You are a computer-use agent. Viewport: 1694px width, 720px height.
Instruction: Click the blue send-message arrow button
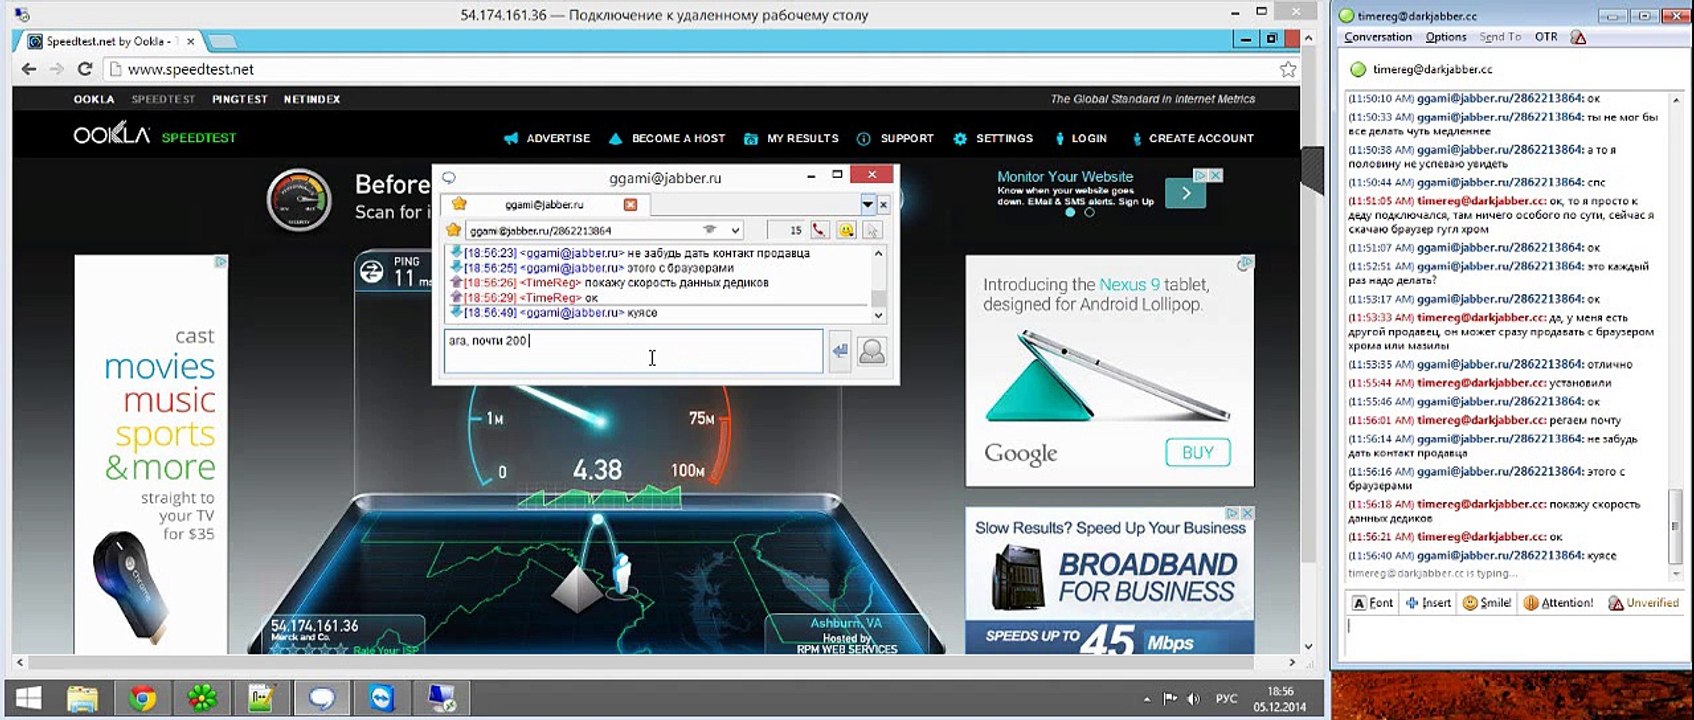(x=839, y=351)
